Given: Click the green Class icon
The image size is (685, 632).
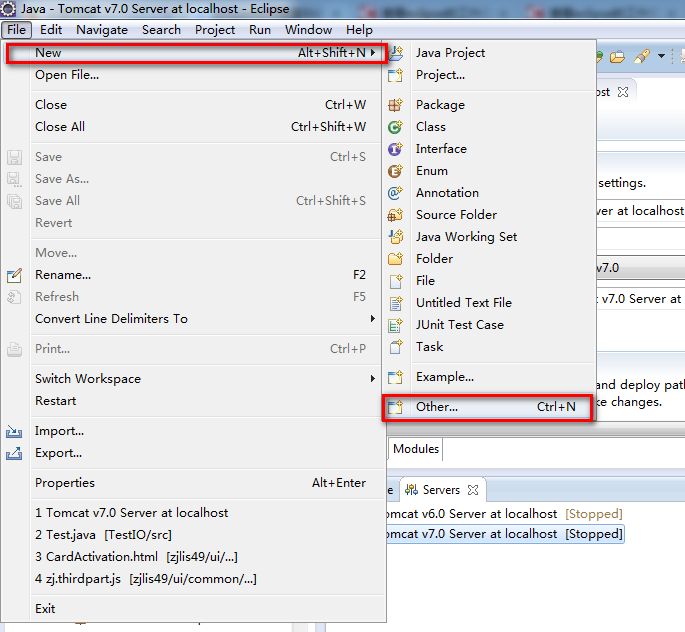Looking at the screenshot, I should pos(396,127).
